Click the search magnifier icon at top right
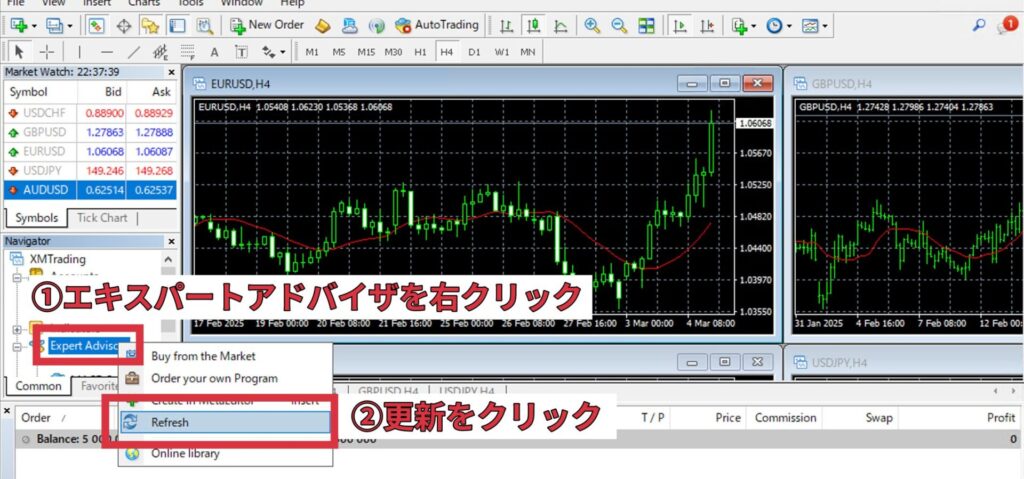The width and height of the screenshot is (1024, 479). click(979, 25)
